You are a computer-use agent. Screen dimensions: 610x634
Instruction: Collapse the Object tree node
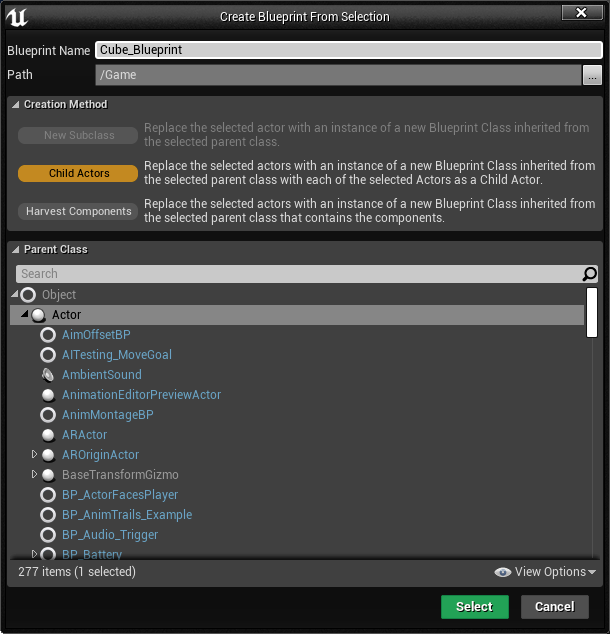(x=15, y=294)
